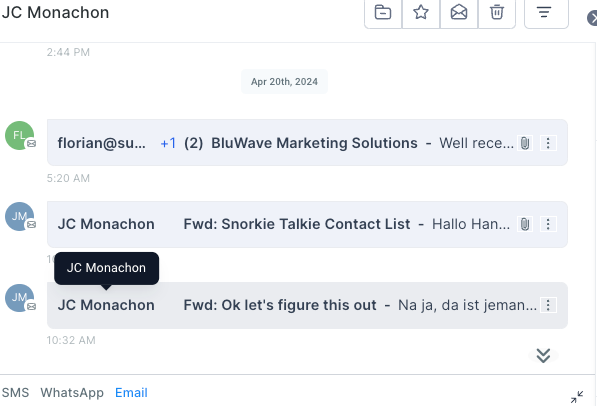597x406 pixels.
Task: Open three-dot menu on BluWave Marketing email
Action: click(548, 143)
